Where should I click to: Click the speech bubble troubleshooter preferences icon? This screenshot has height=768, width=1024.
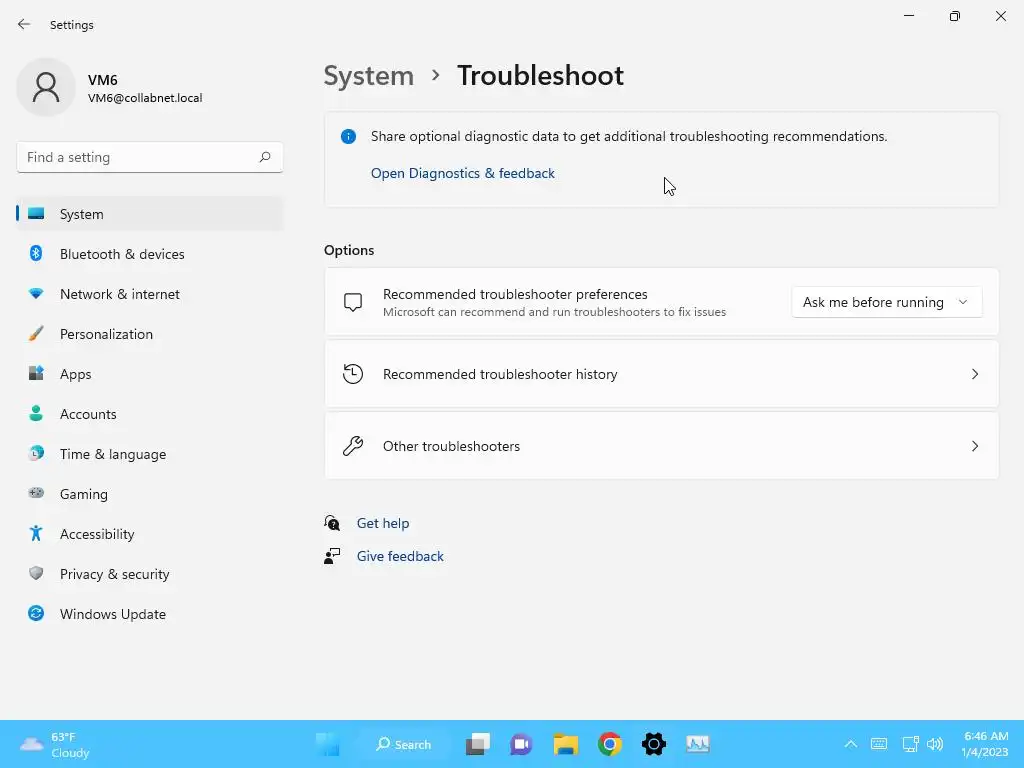click(353, 302)
